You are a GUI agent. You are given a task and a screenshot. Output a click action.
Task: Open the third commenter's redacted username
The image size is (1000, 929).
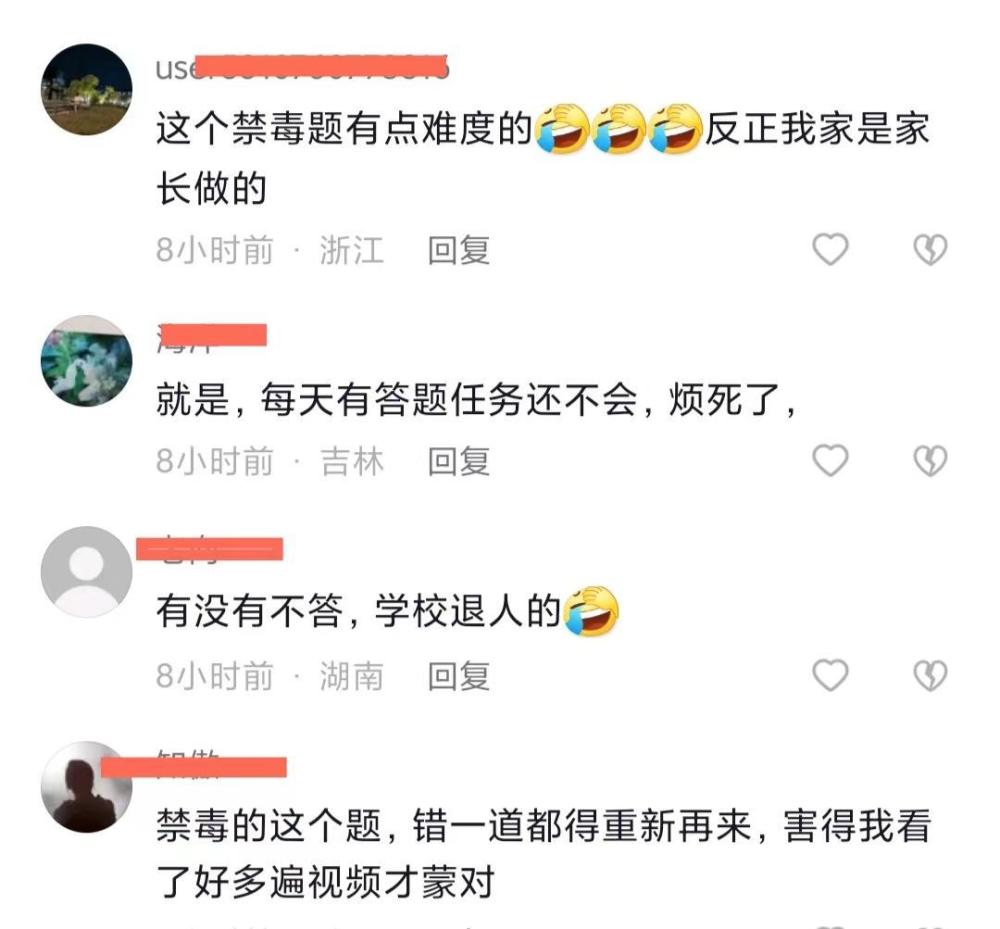pyautogui.click(x=210, y=550)
